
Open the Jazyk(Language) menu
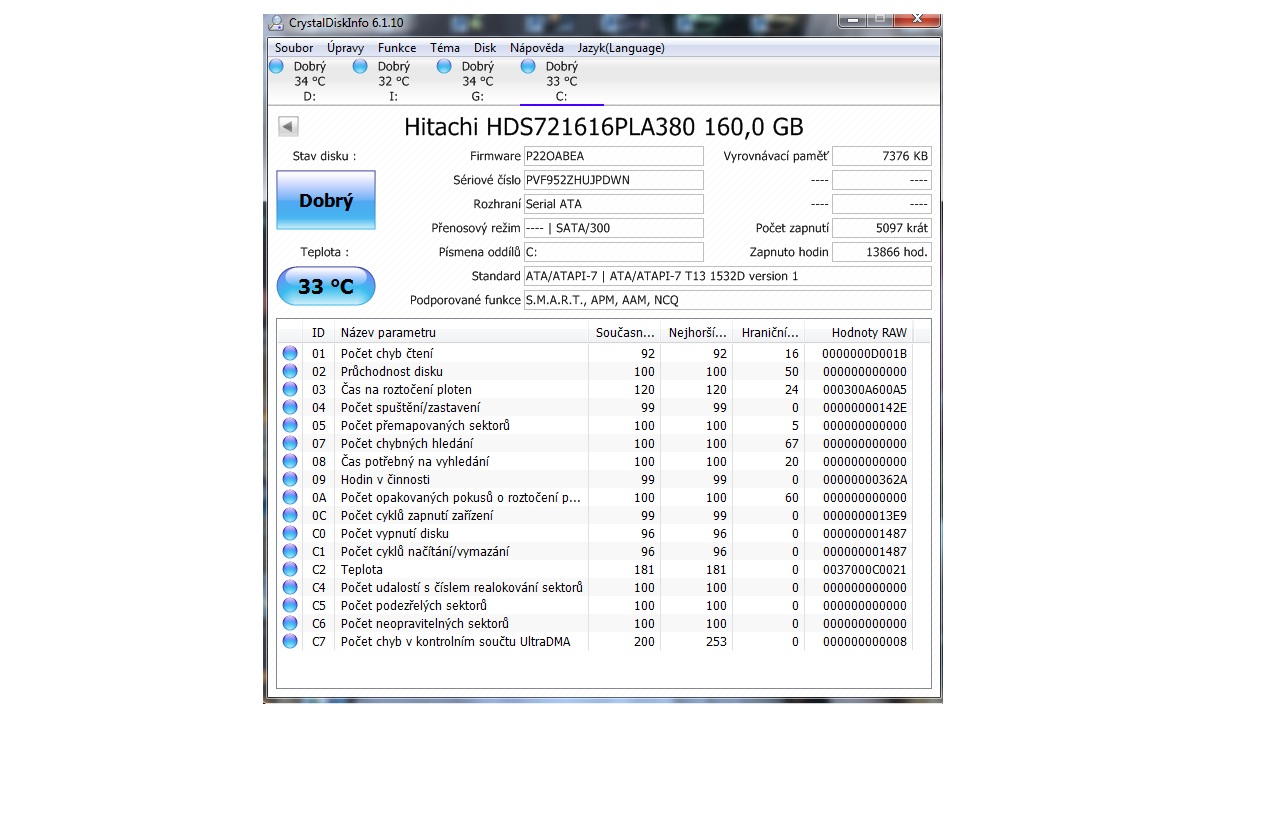(621, 48)
